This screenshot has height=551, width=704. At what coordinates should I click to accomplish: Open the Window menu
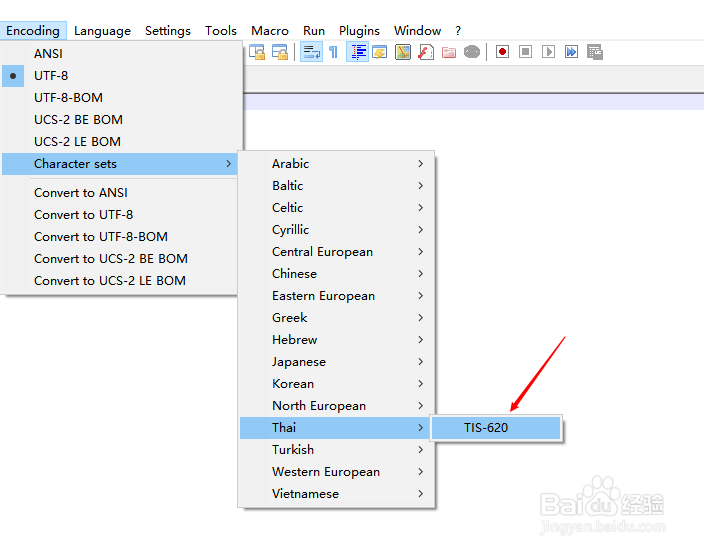click(417, 31)
